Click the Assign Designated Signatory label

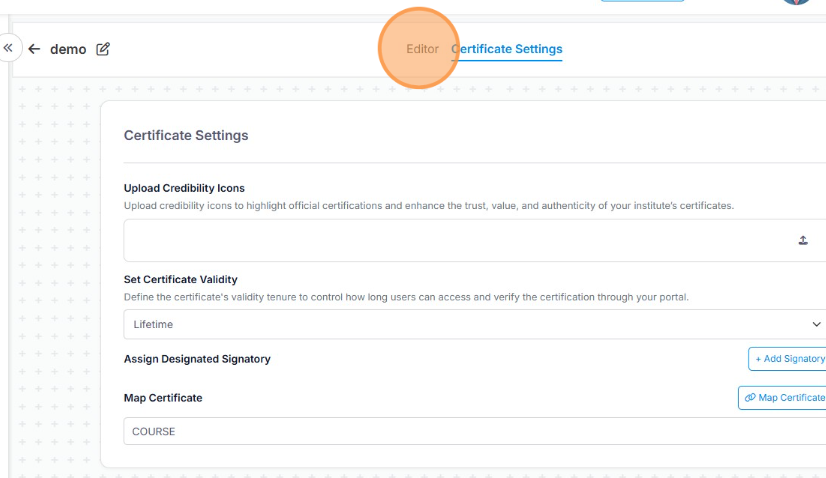pyautogui.click(x=197, y=359)
